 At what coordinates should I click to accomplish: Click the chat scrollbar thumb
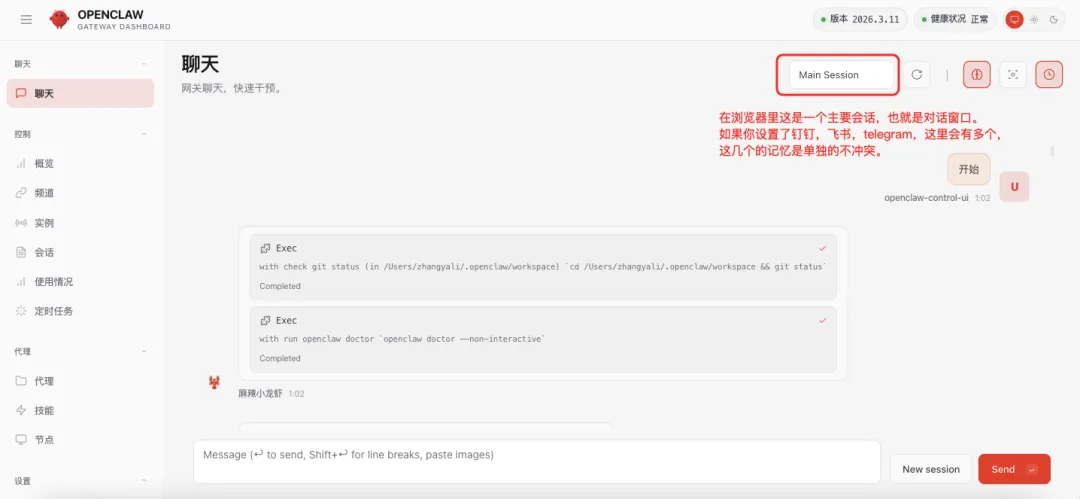tap(1052, 151)
